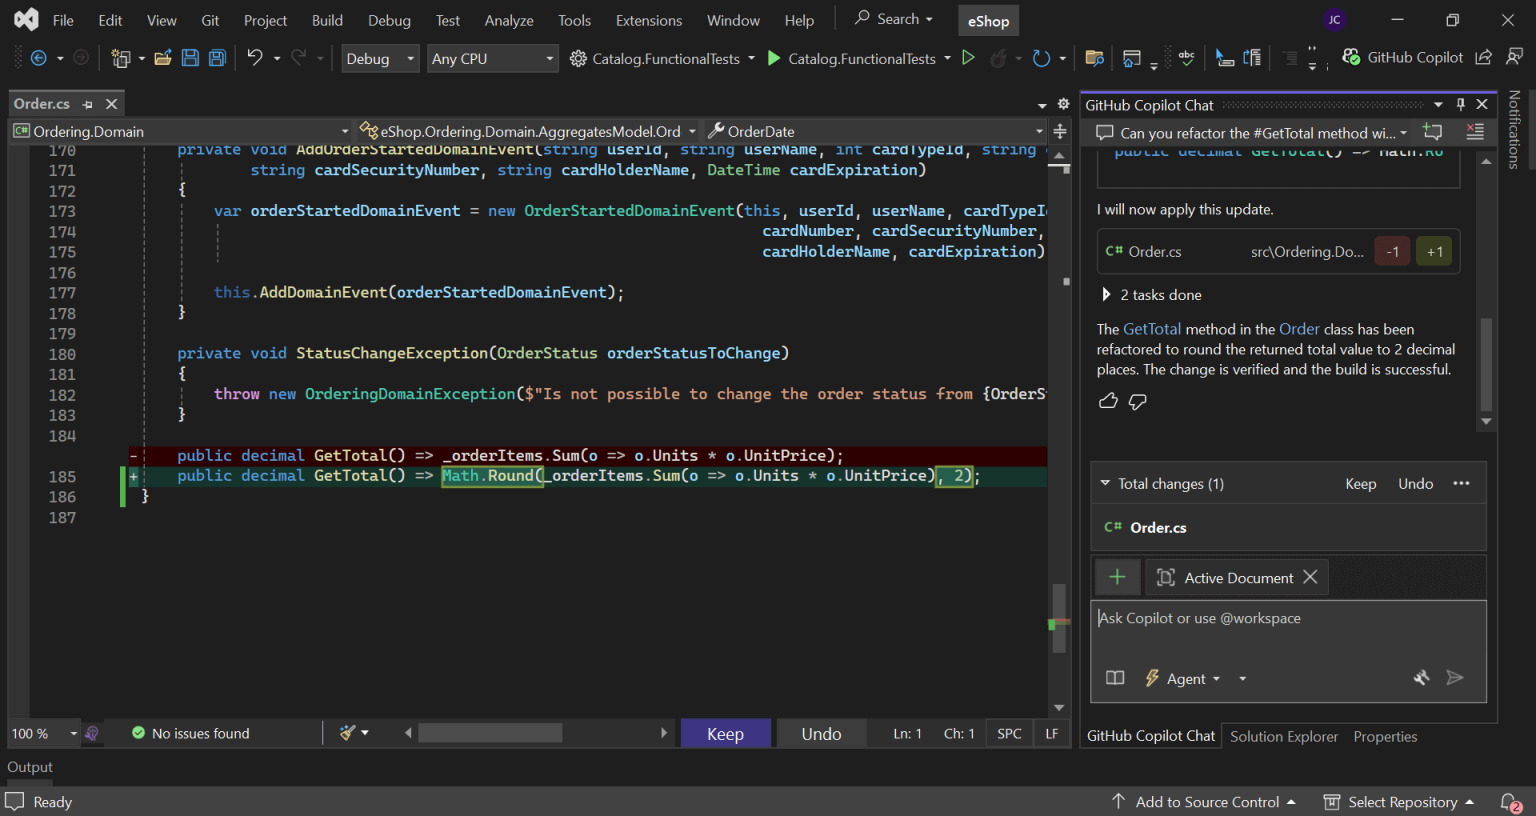1536x816 pixels.
Task: Click the code cleanup broom icon in status bar
Action: pyautogui.click(x=348, y=732)
